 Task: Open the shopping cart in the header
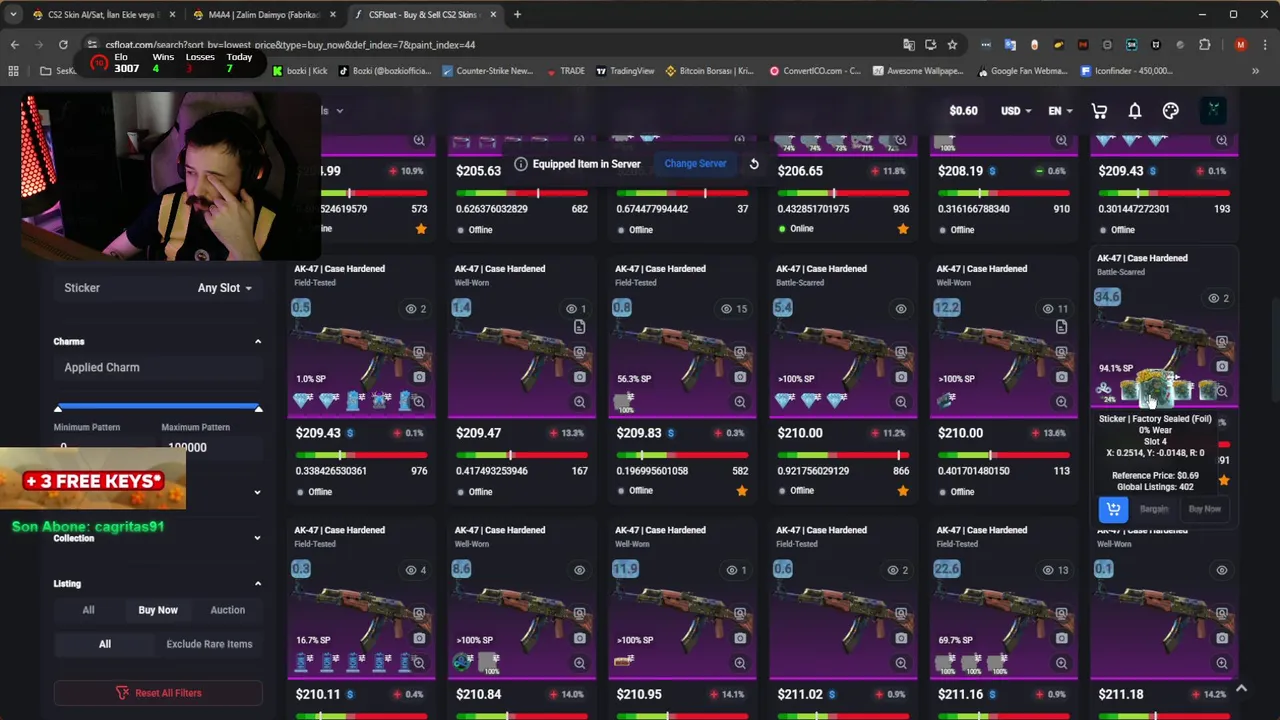[x=1099, y=111]
